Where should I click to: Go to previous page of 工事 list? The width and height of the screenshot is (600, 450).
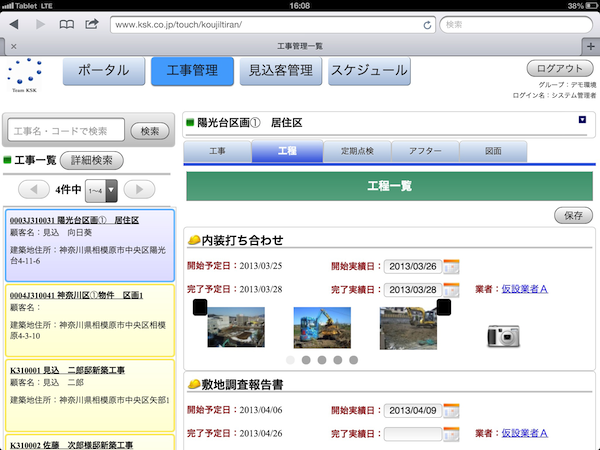(36, 190)
